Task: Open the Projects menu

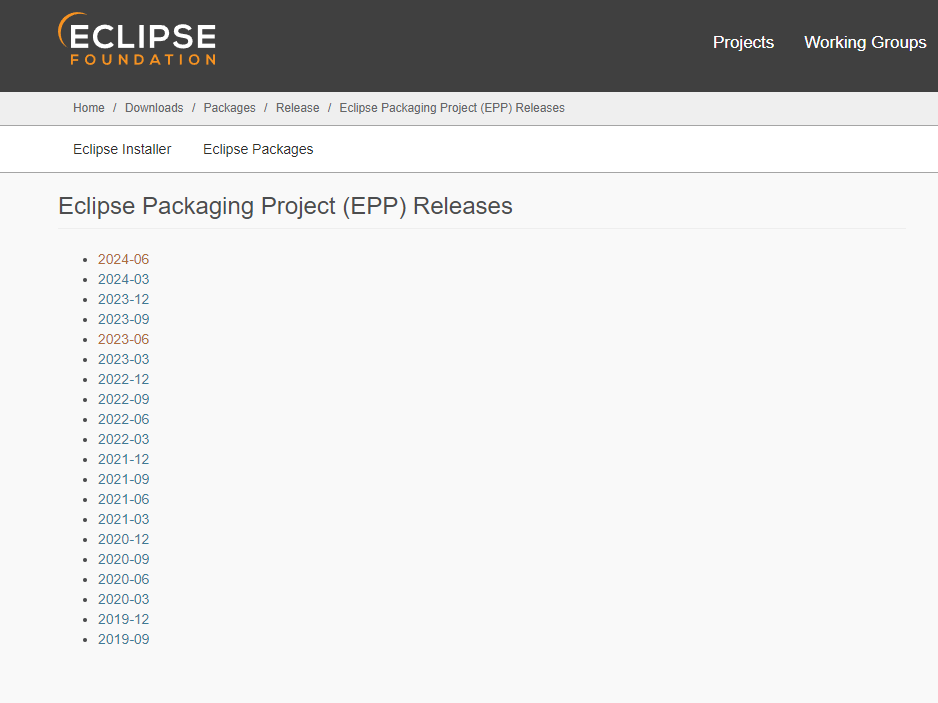Action: [x=743, y=42]
